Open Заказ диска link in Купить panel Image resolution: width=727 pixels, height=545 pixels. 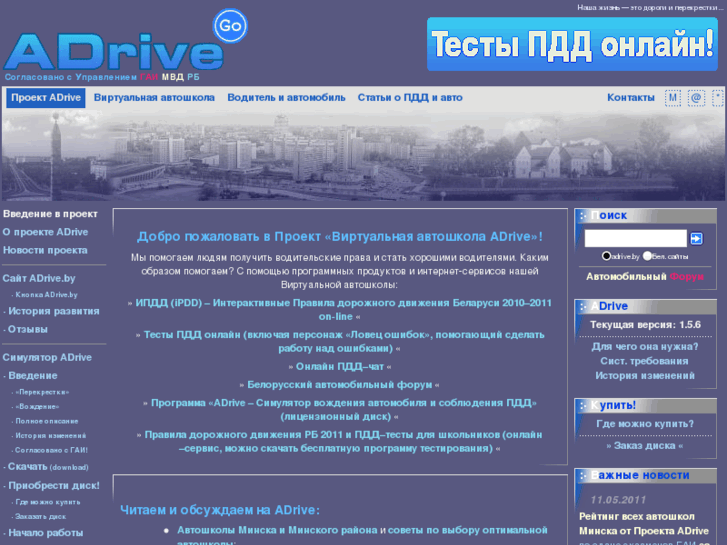pos(644,446)
